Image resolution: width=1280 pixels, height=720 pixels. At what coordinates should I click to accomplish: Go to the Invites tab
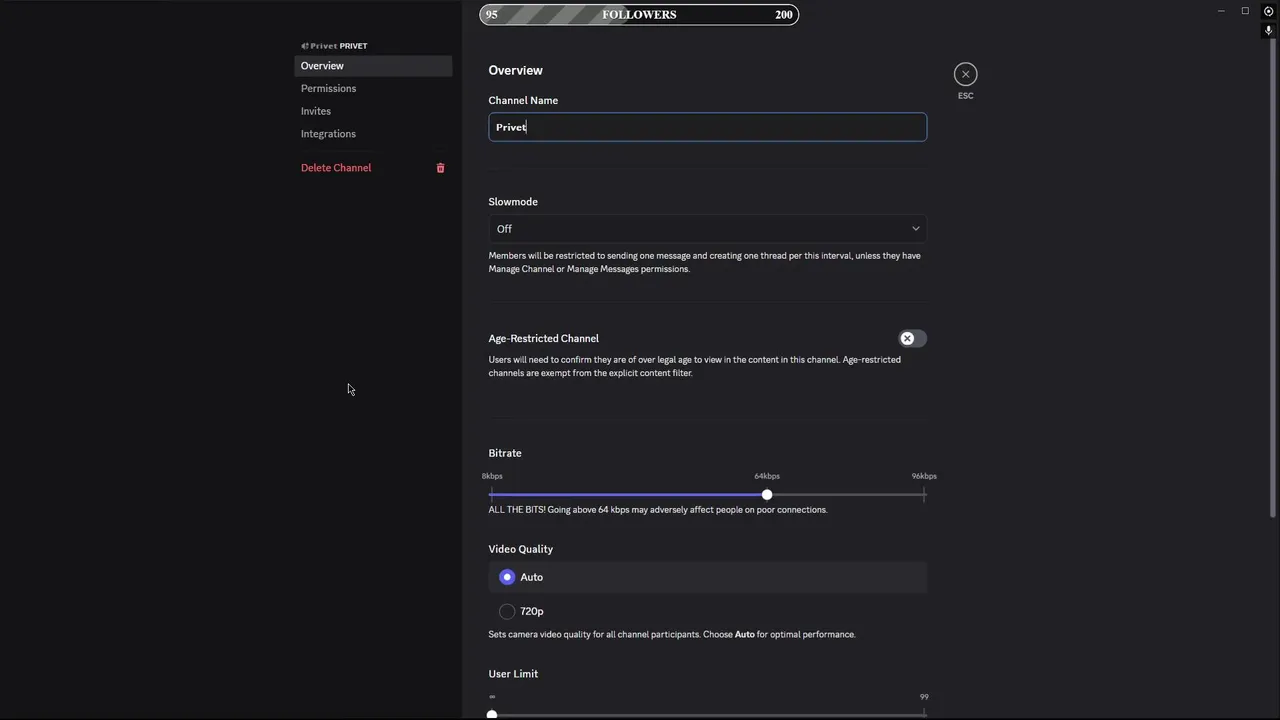click(x=373, y=111)
